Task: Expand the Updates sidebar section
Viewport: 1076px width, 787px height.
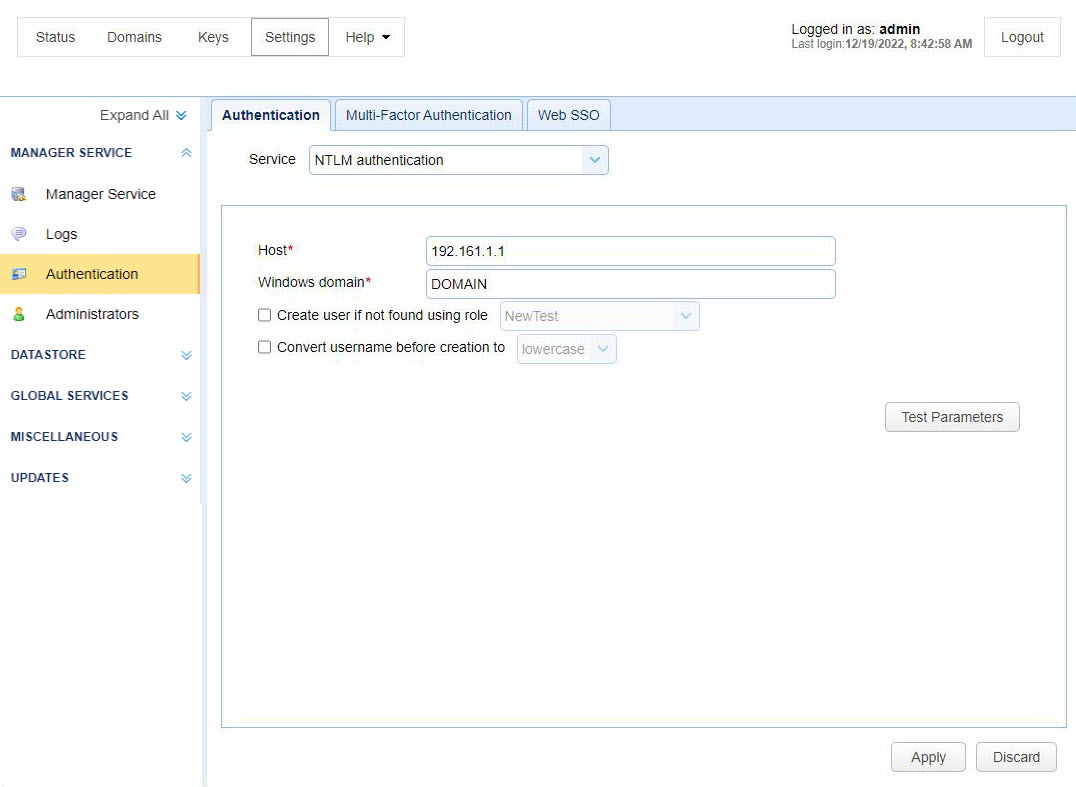Action: (185, 478)
